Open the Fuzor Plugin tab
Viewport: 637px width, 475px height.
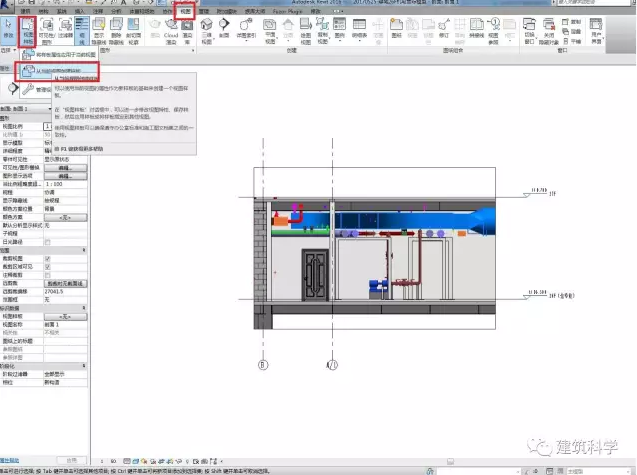(288, 11)
